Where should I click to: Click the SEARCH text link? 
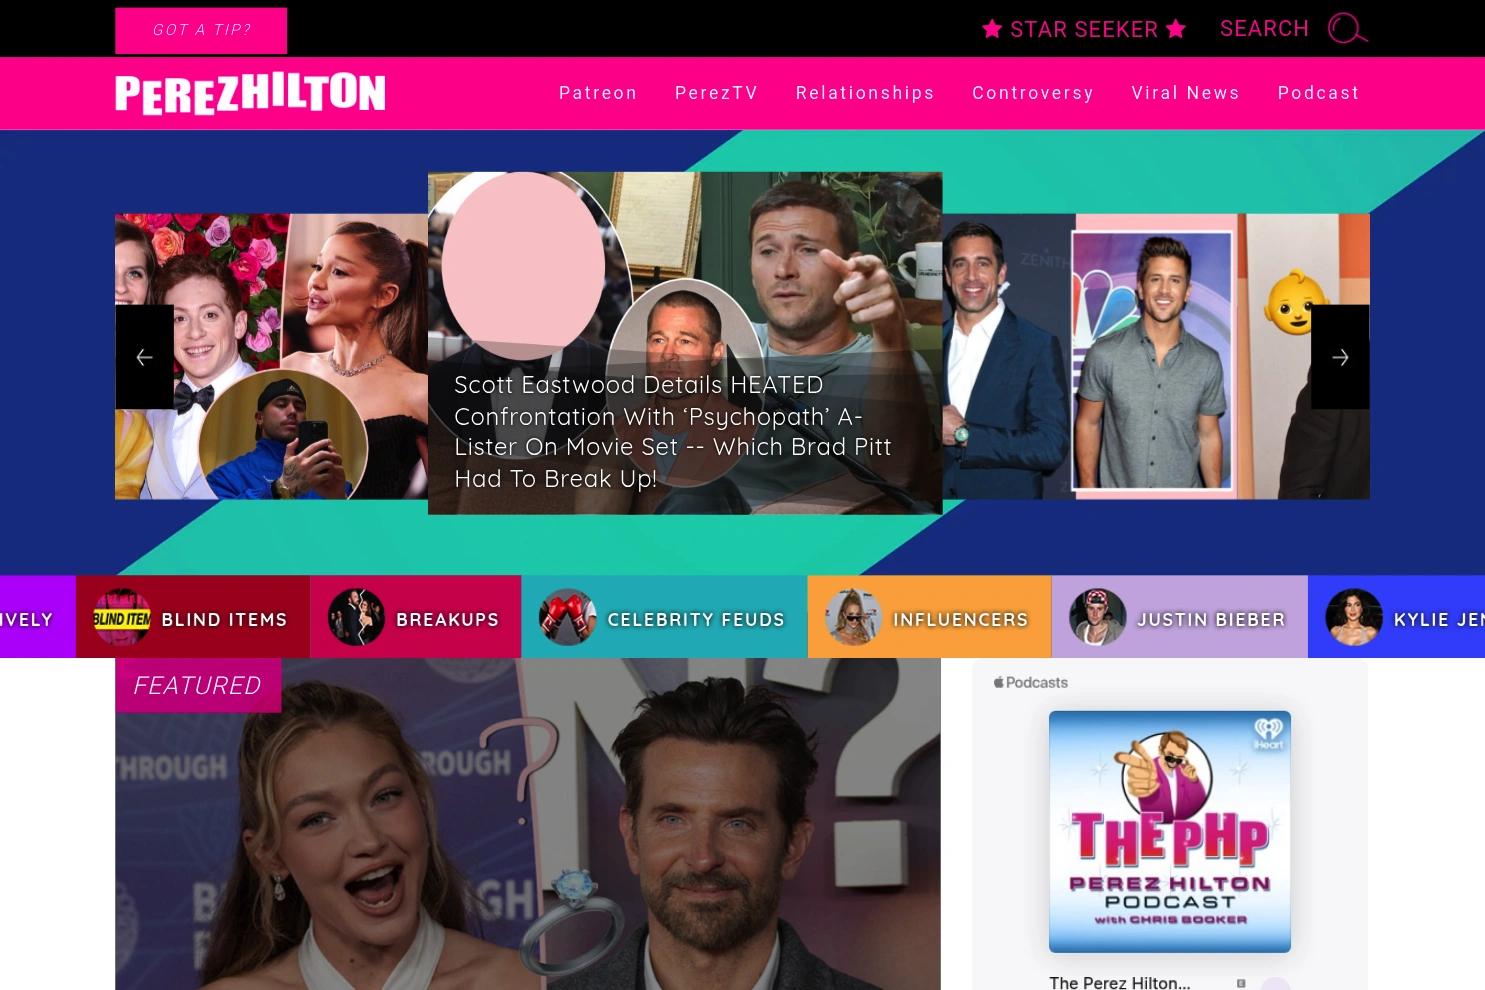(1264, 28)
